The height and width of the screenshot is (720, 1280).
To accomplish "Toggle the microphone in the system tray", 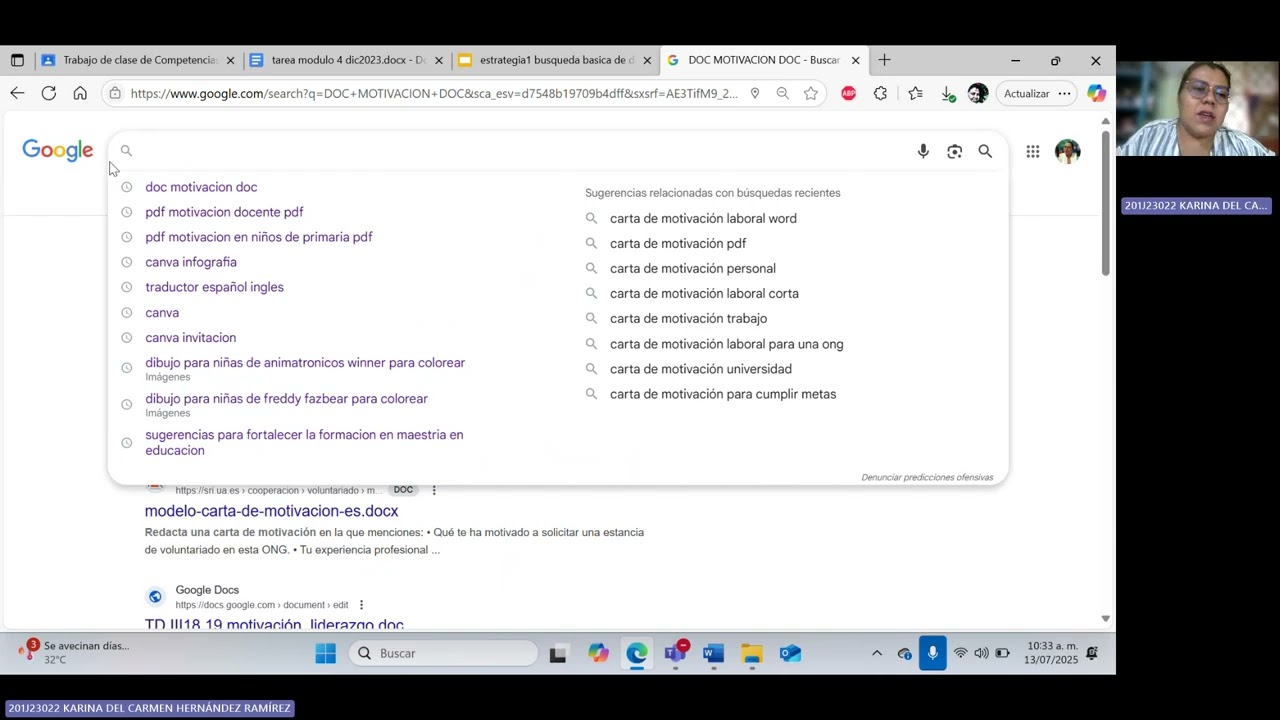I will 932,653.
